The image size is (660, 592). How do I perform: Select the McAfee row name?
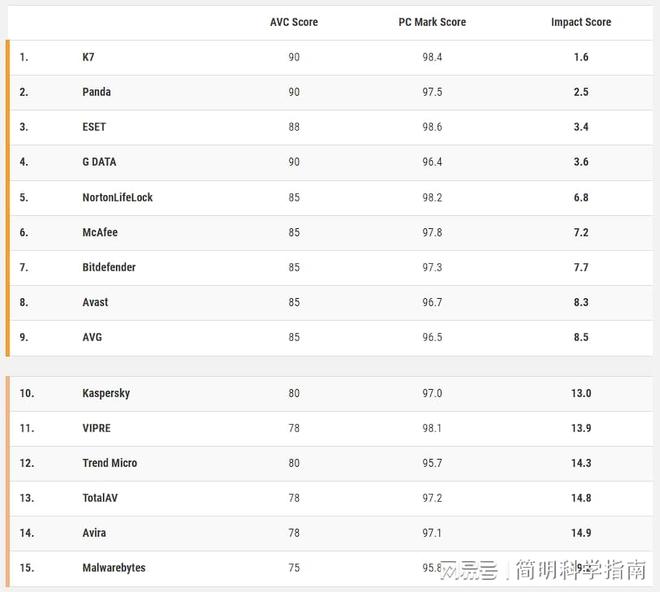coord(100,232)
